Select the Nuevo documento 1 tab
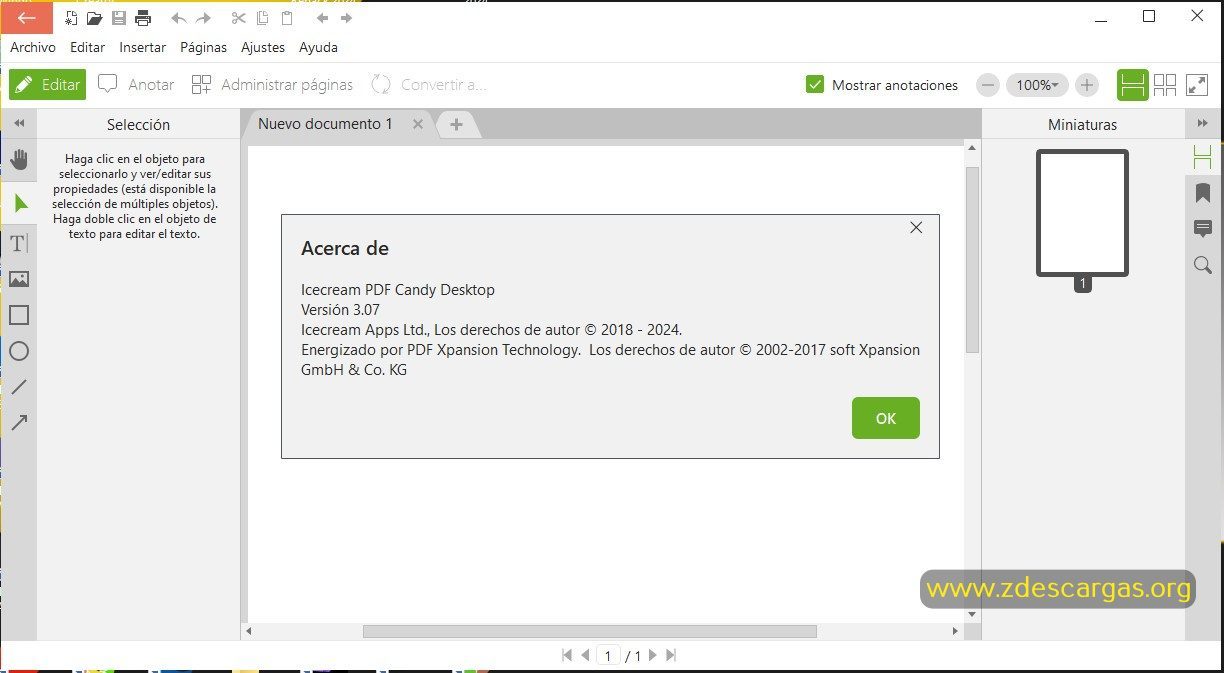Screen dimensions: 1224x673 coord(326,124)
